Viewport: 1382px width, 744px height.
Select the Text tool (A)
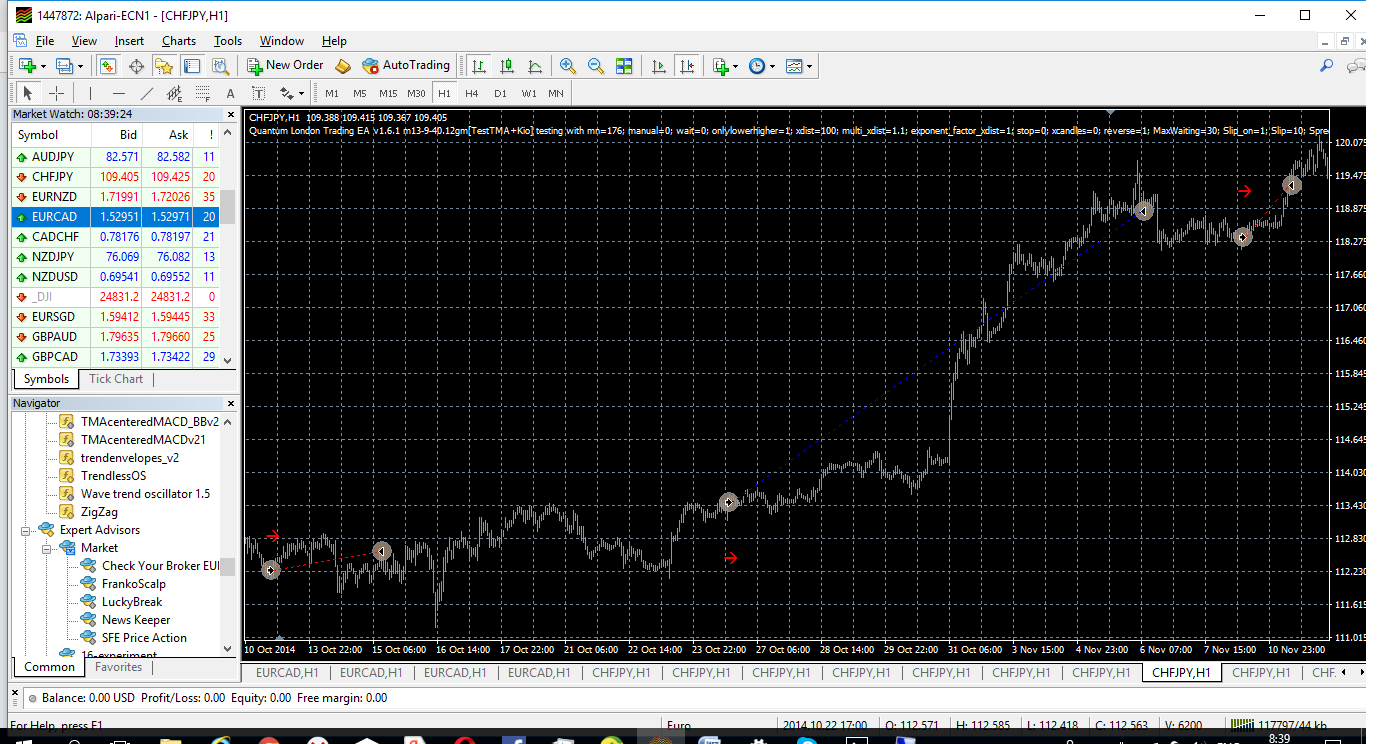pyautogui.click(x=231, y=93)
